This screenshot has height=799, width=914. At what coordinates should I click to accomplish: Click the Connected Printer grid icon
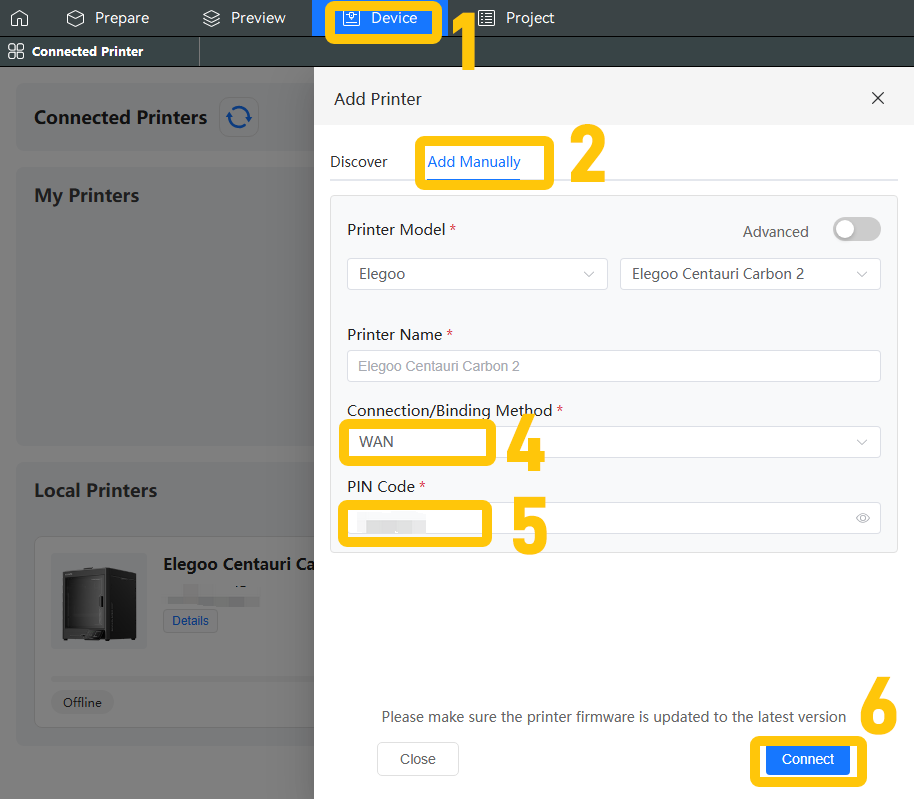click(x=16, y=51)
